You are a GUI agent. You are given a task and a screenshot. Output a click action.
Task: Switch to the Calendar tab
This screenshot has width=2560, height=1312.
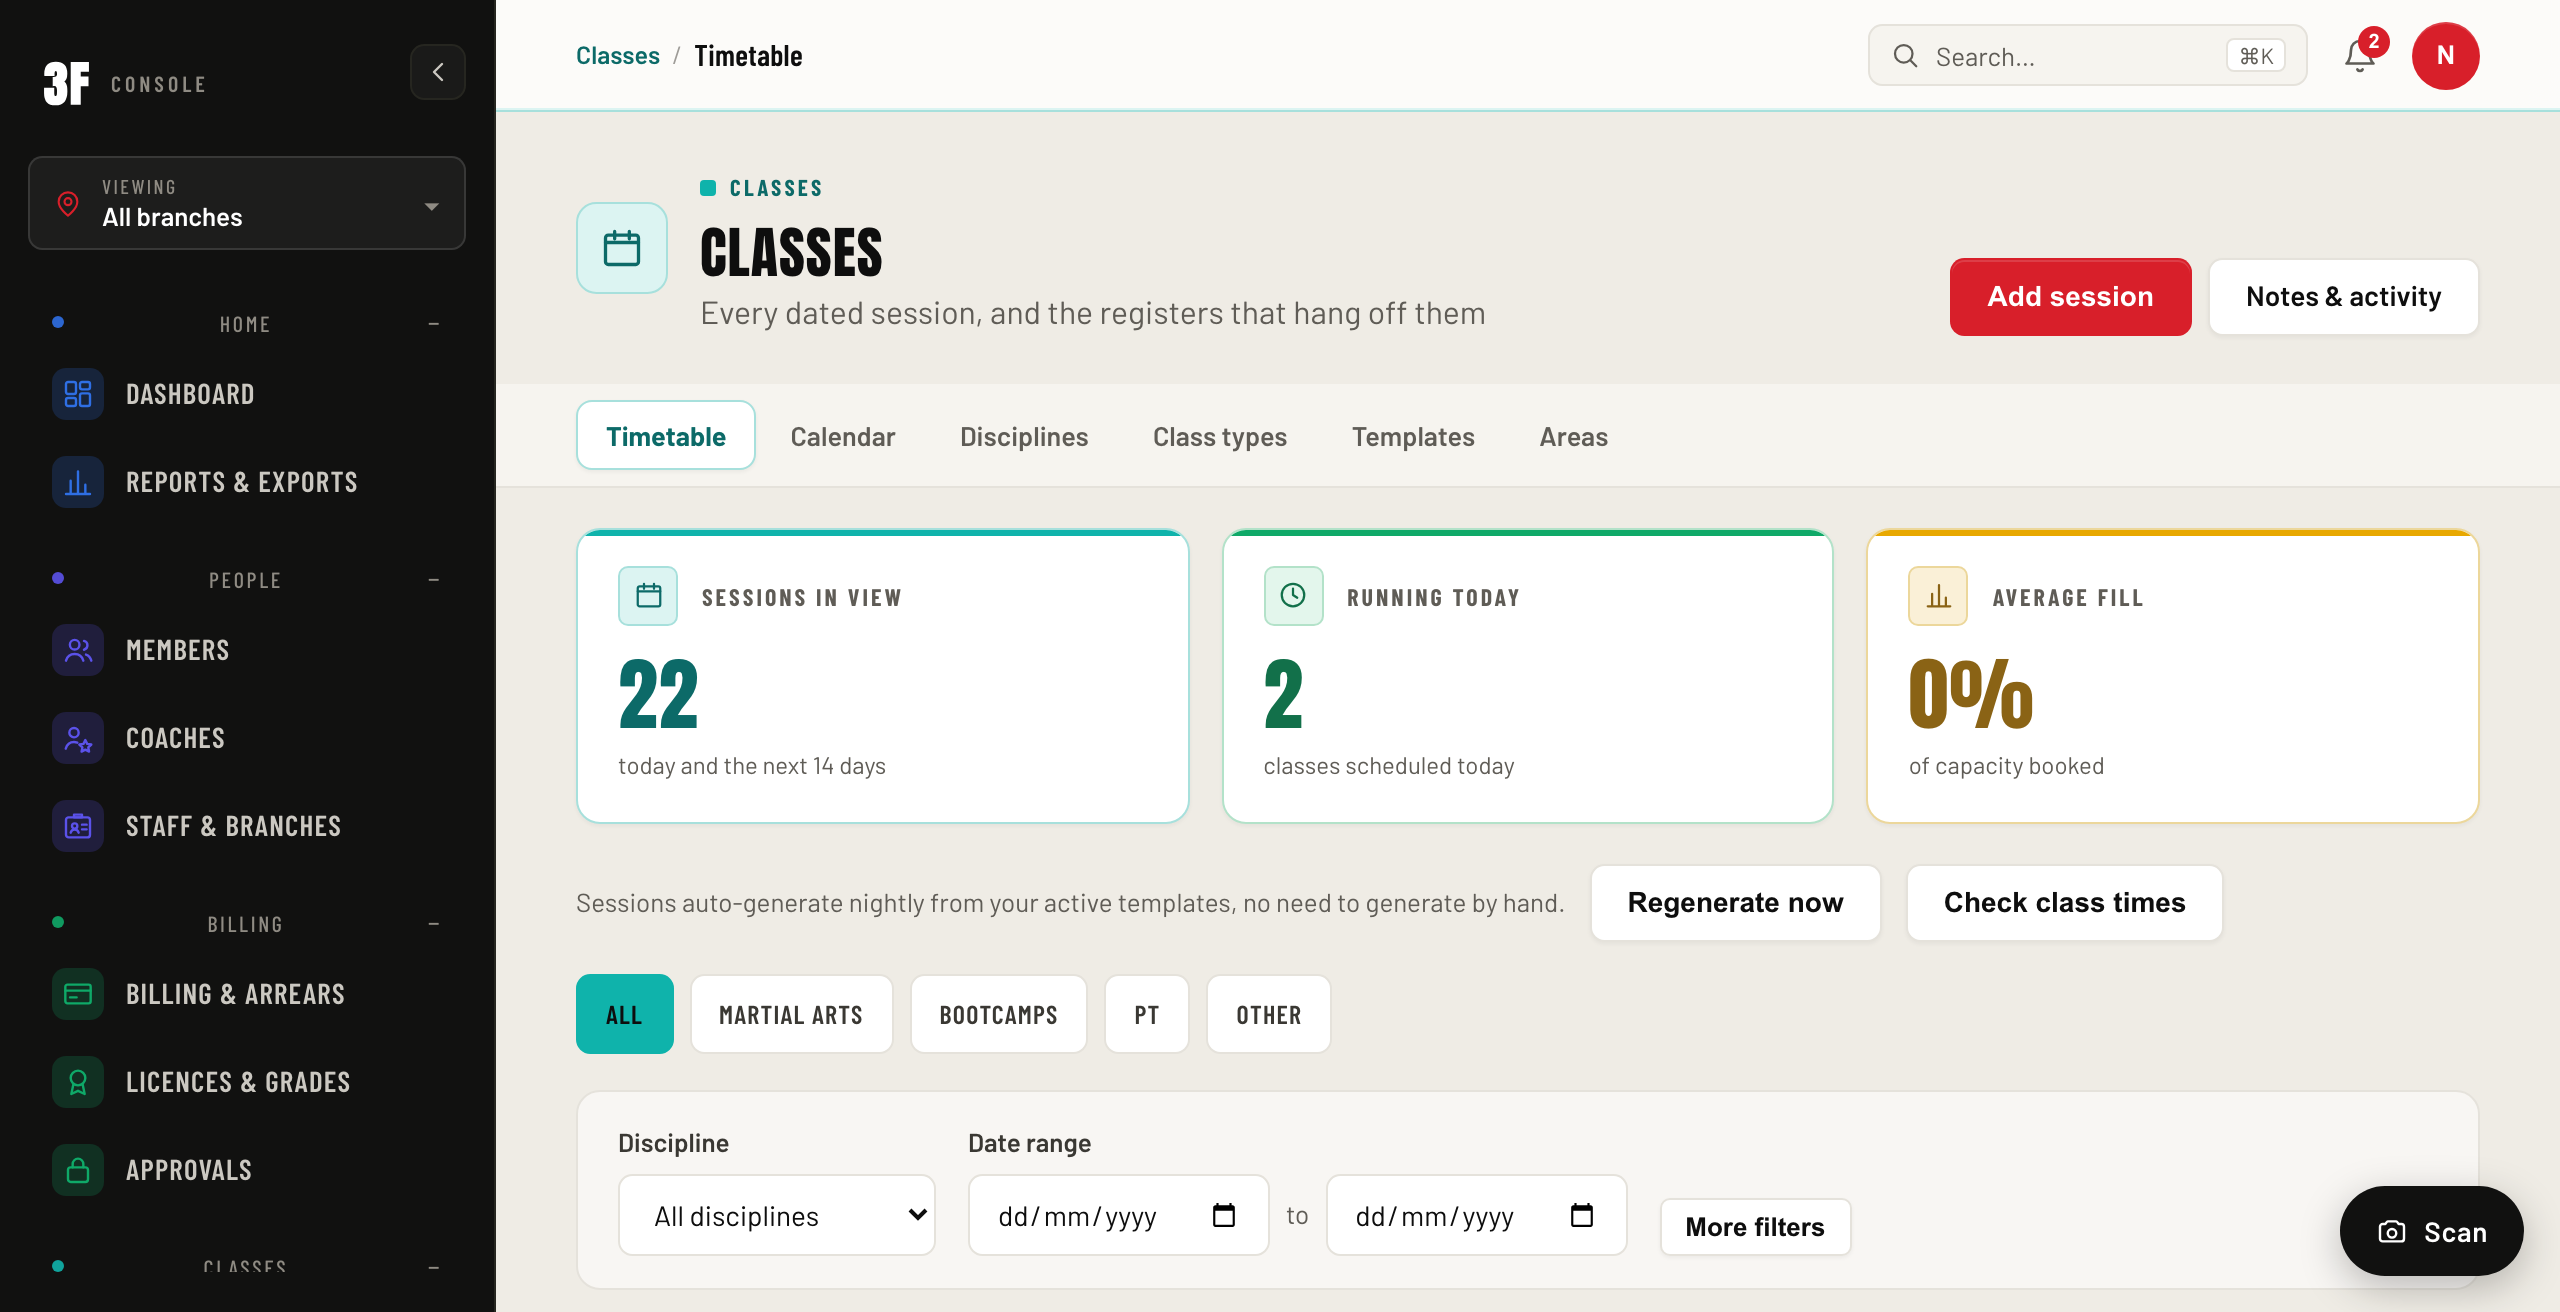click(x=843, y=436)
